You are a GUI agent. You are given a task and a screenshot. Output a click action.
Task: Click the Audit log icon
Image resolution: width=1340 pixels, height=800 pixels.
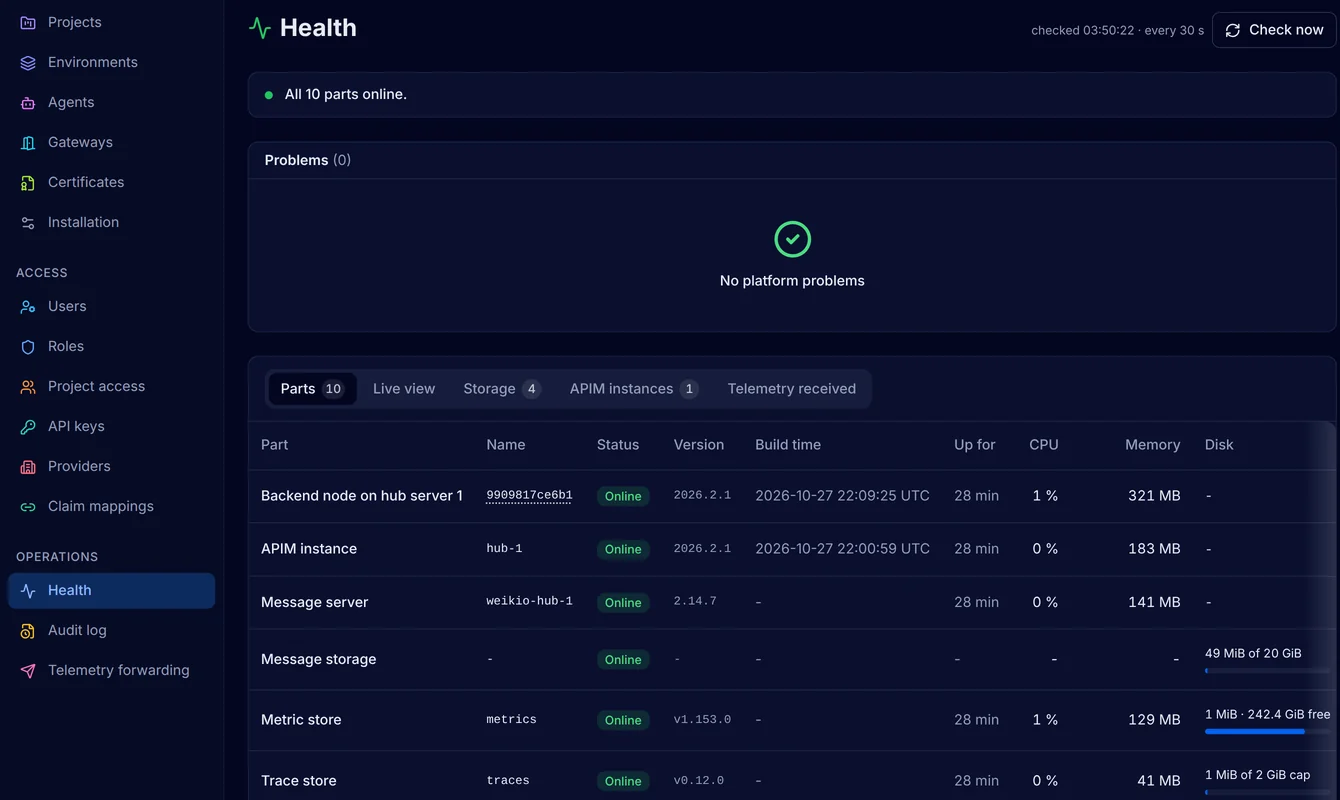tap(28, 630)
